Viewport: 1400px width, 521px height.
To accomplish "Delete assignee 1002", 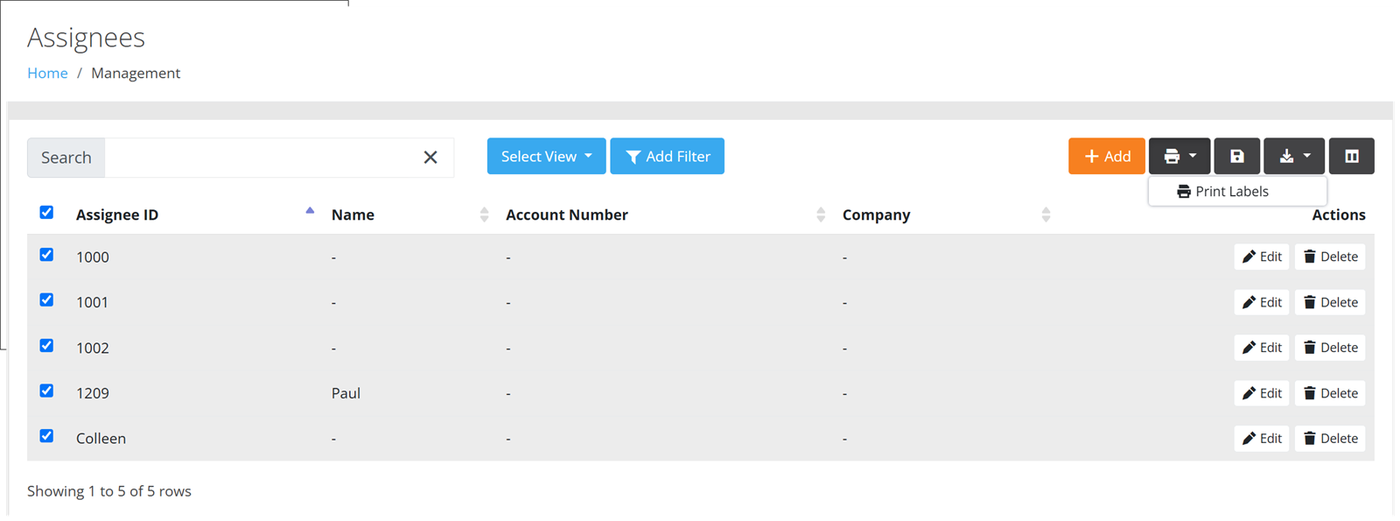I will tap(1330, 347).
